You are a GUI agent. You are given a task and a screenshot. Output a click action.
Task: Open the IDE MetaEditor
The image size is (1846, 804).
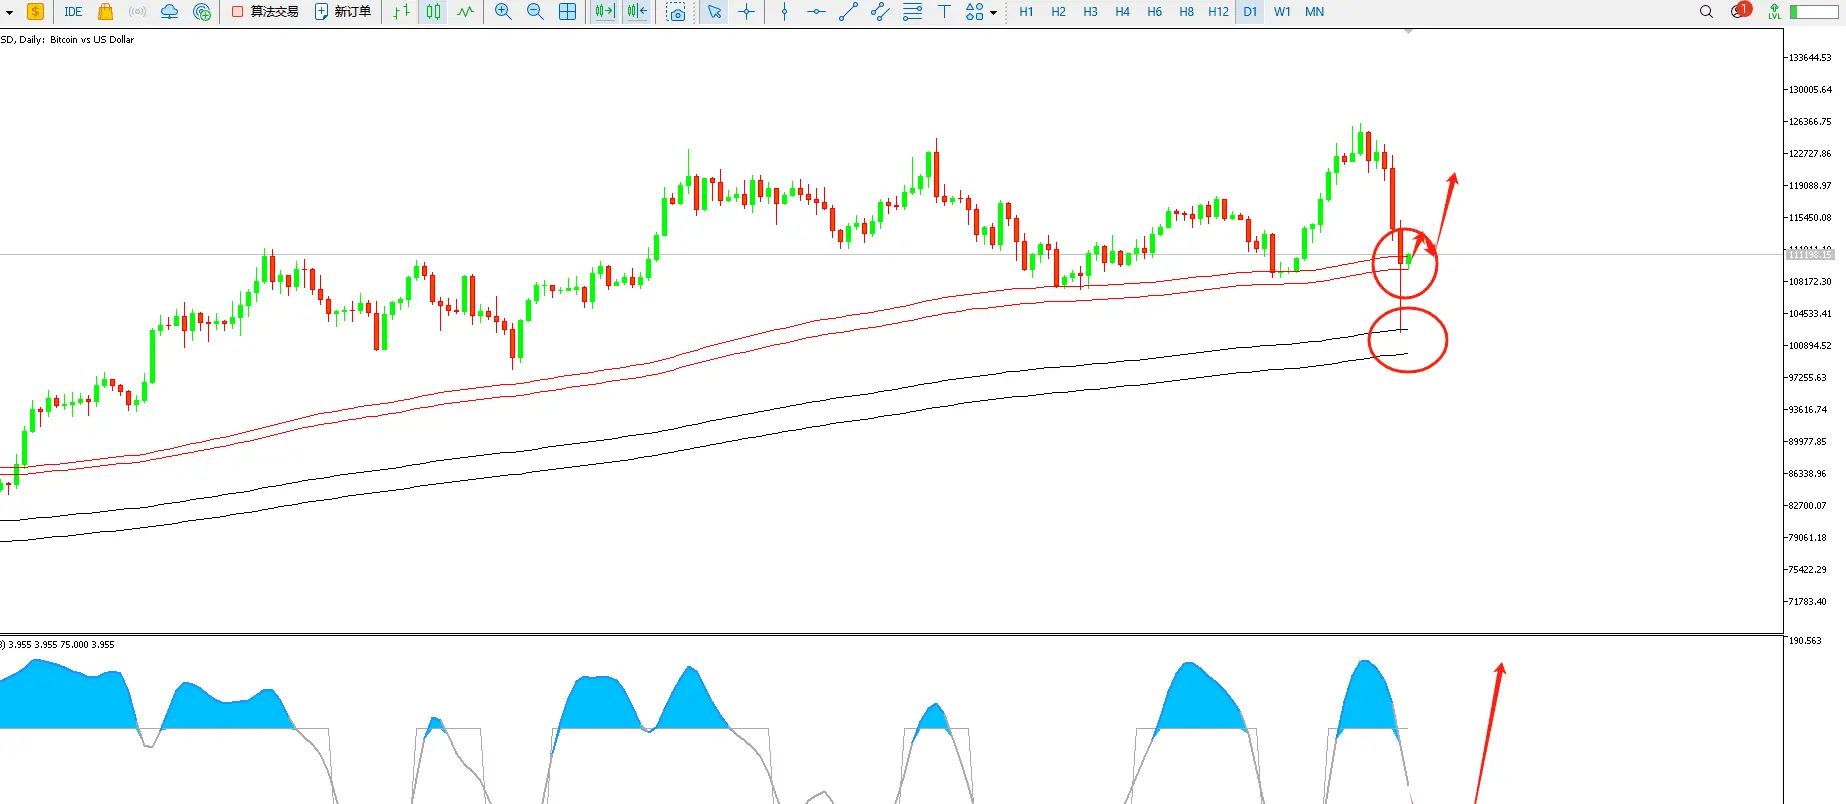[73, 12]
